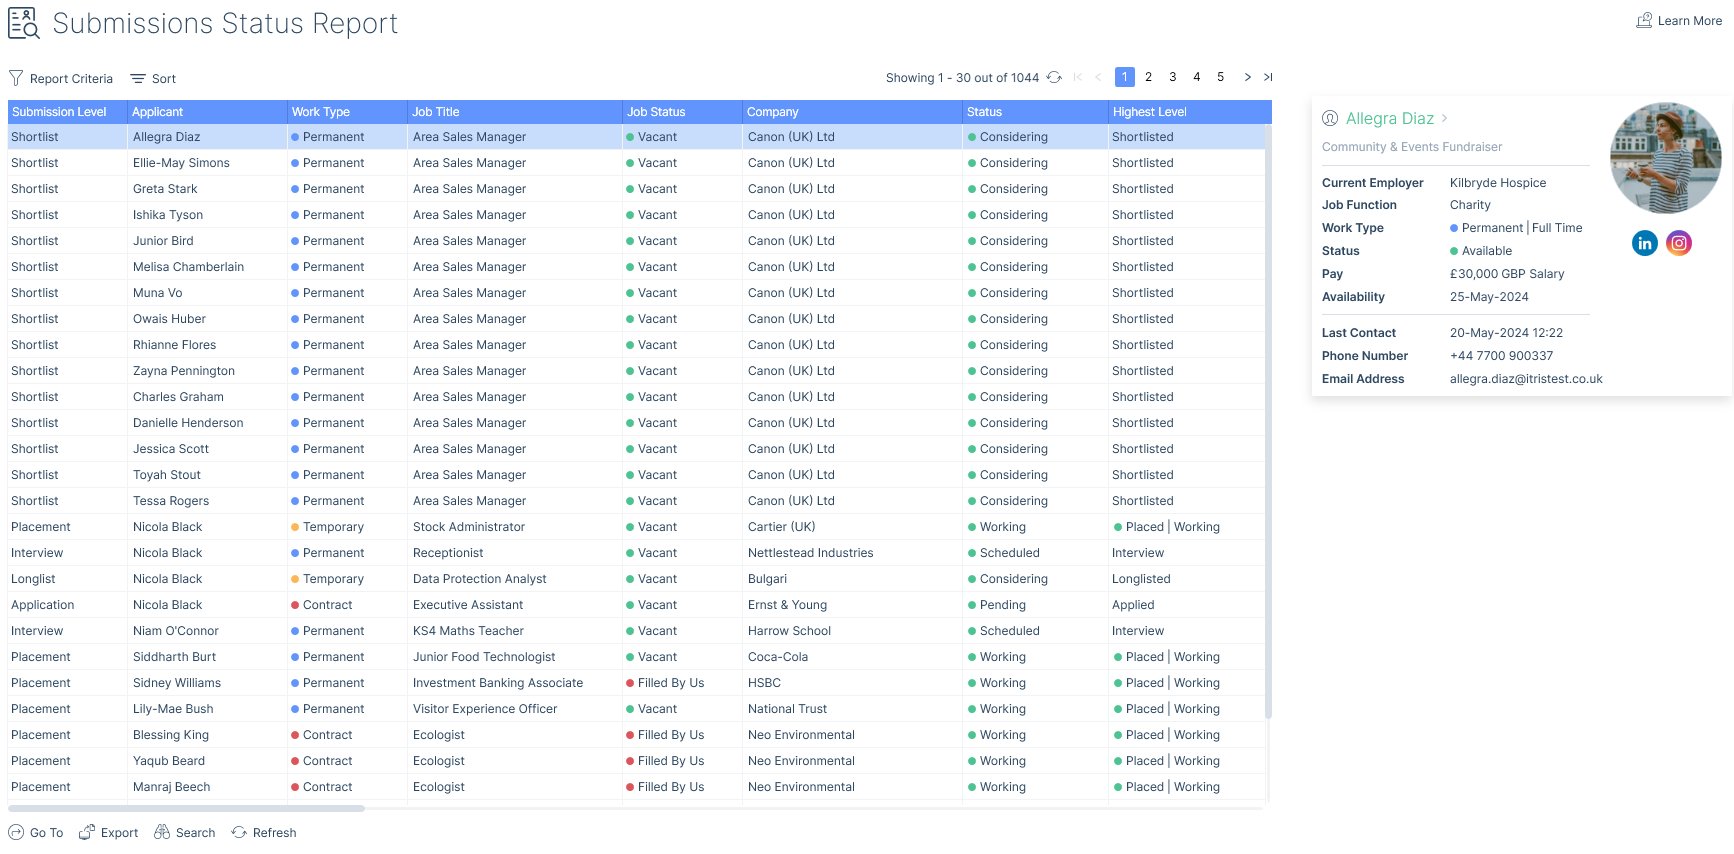The width and height of the screenshot is (1734, 854).
Task: Open the Report Criteria filter
Action: [61, 78]
